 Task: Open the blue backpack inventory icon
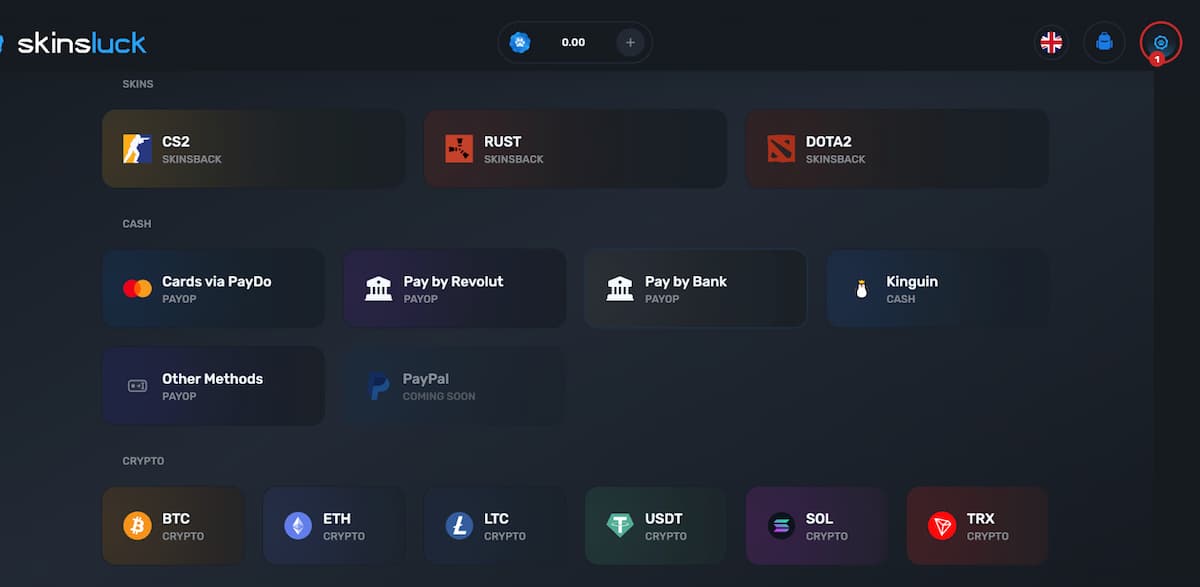(1105, 42)
